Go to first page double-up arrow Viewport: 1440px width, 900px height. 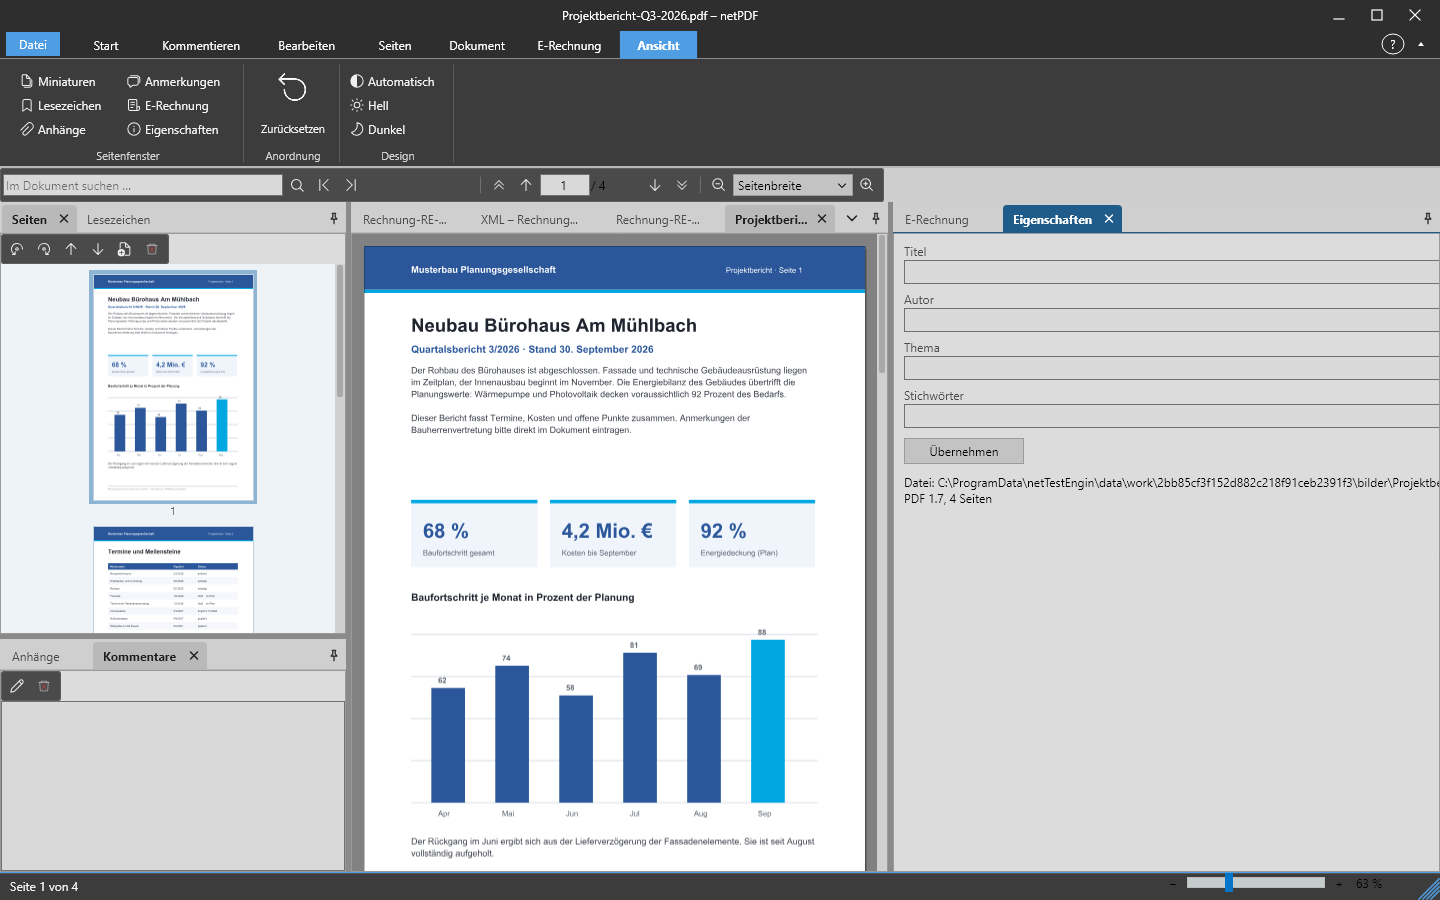(x=499, y=185)
